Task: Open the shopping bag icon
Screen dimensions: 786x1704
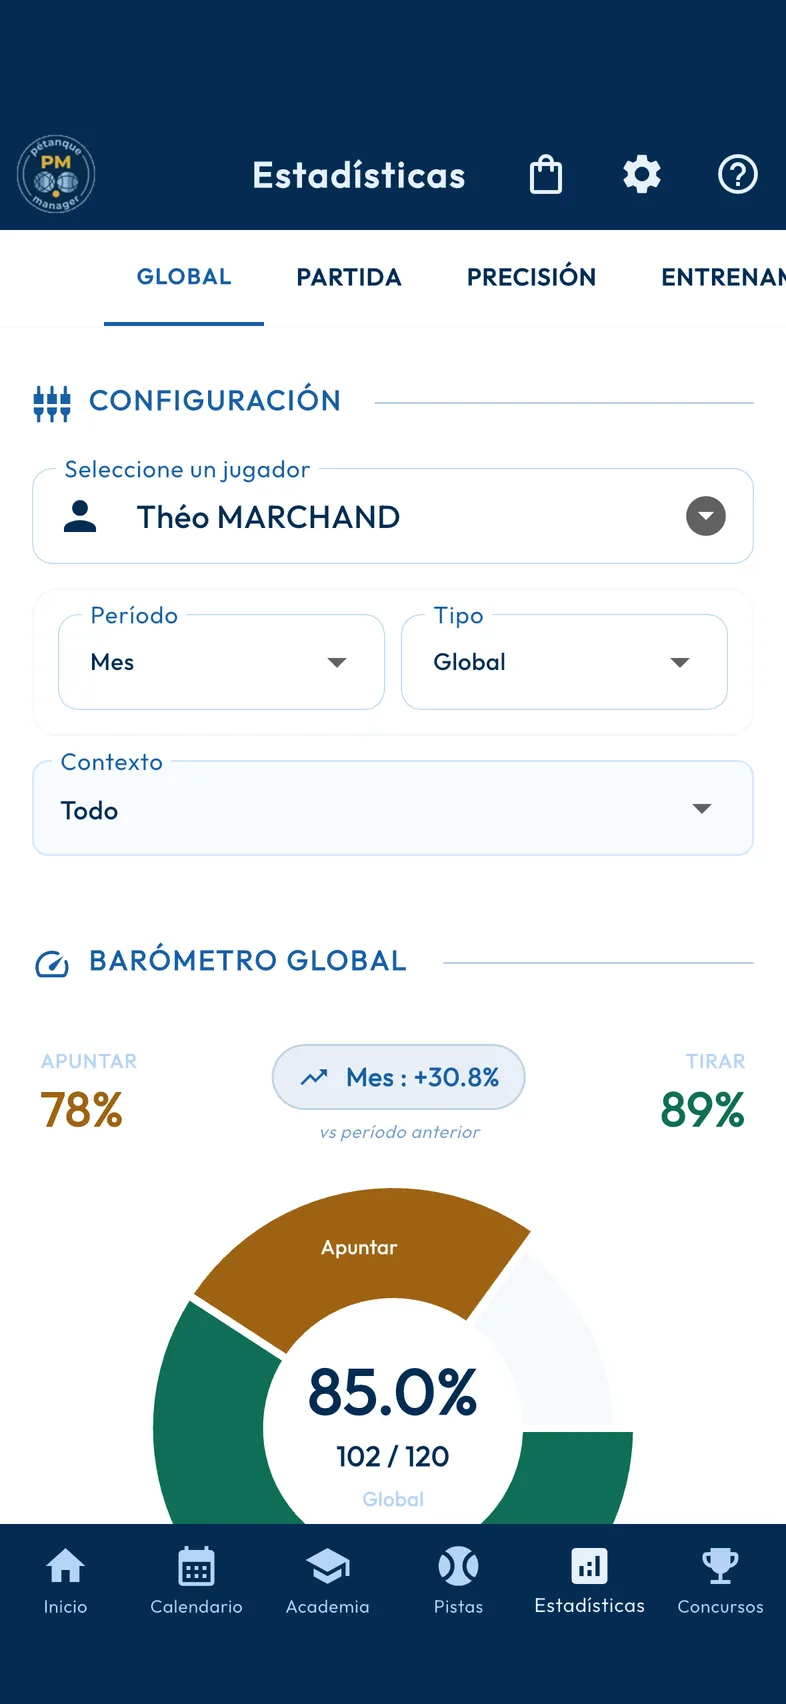Action: point(546,175)
